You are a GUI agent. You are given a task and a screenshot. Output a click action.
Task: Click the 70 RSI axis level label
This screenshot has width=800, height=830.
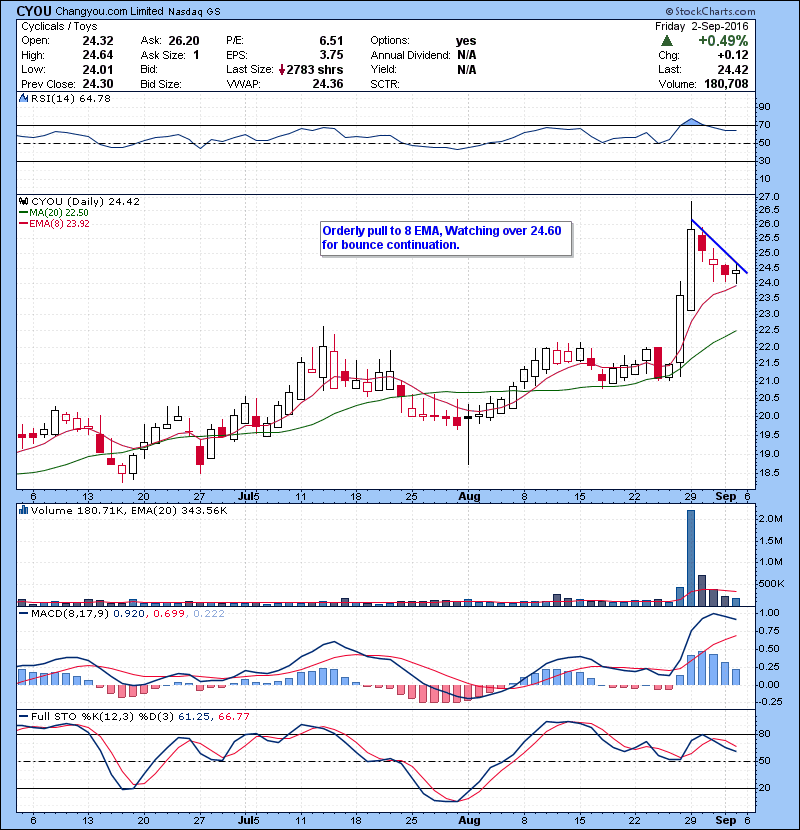[x=765, y=125]
